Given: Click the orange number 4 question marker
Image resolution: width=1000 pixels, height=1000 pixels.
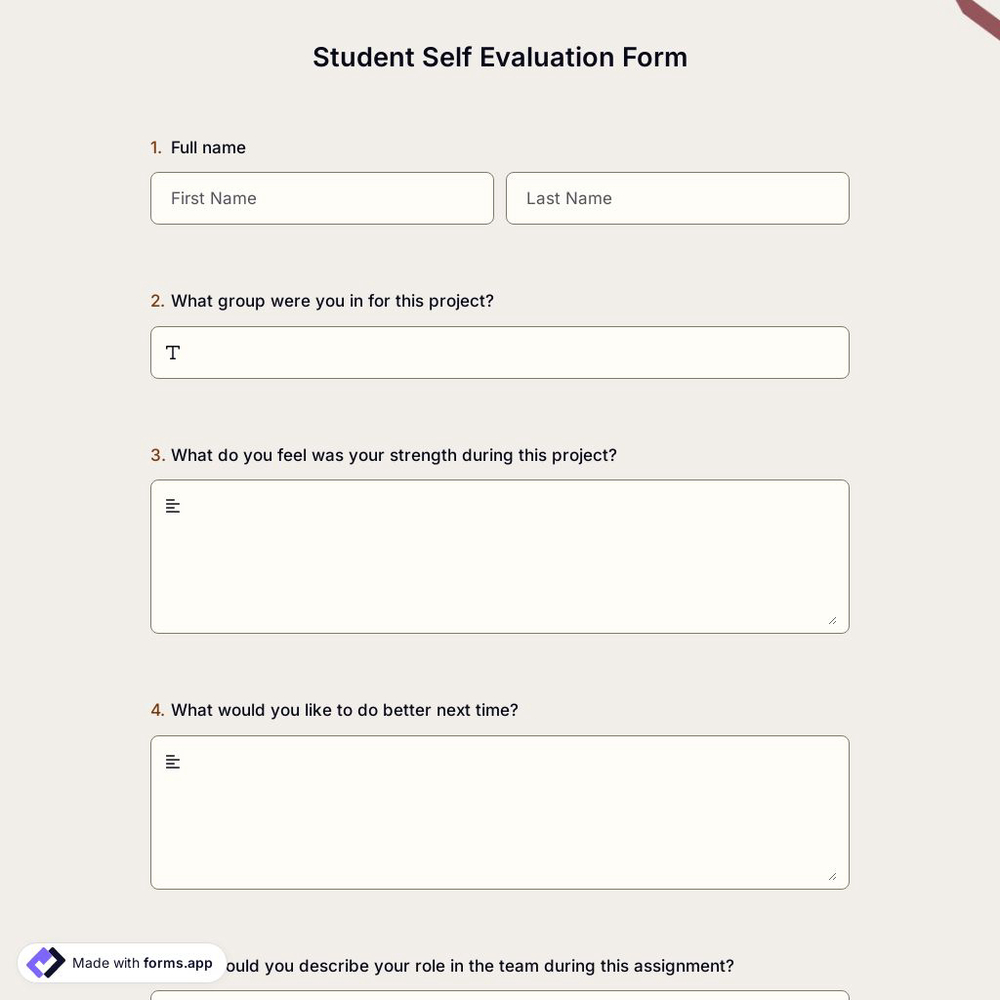Looking at the screenshot, I should (x=157, y=710).
